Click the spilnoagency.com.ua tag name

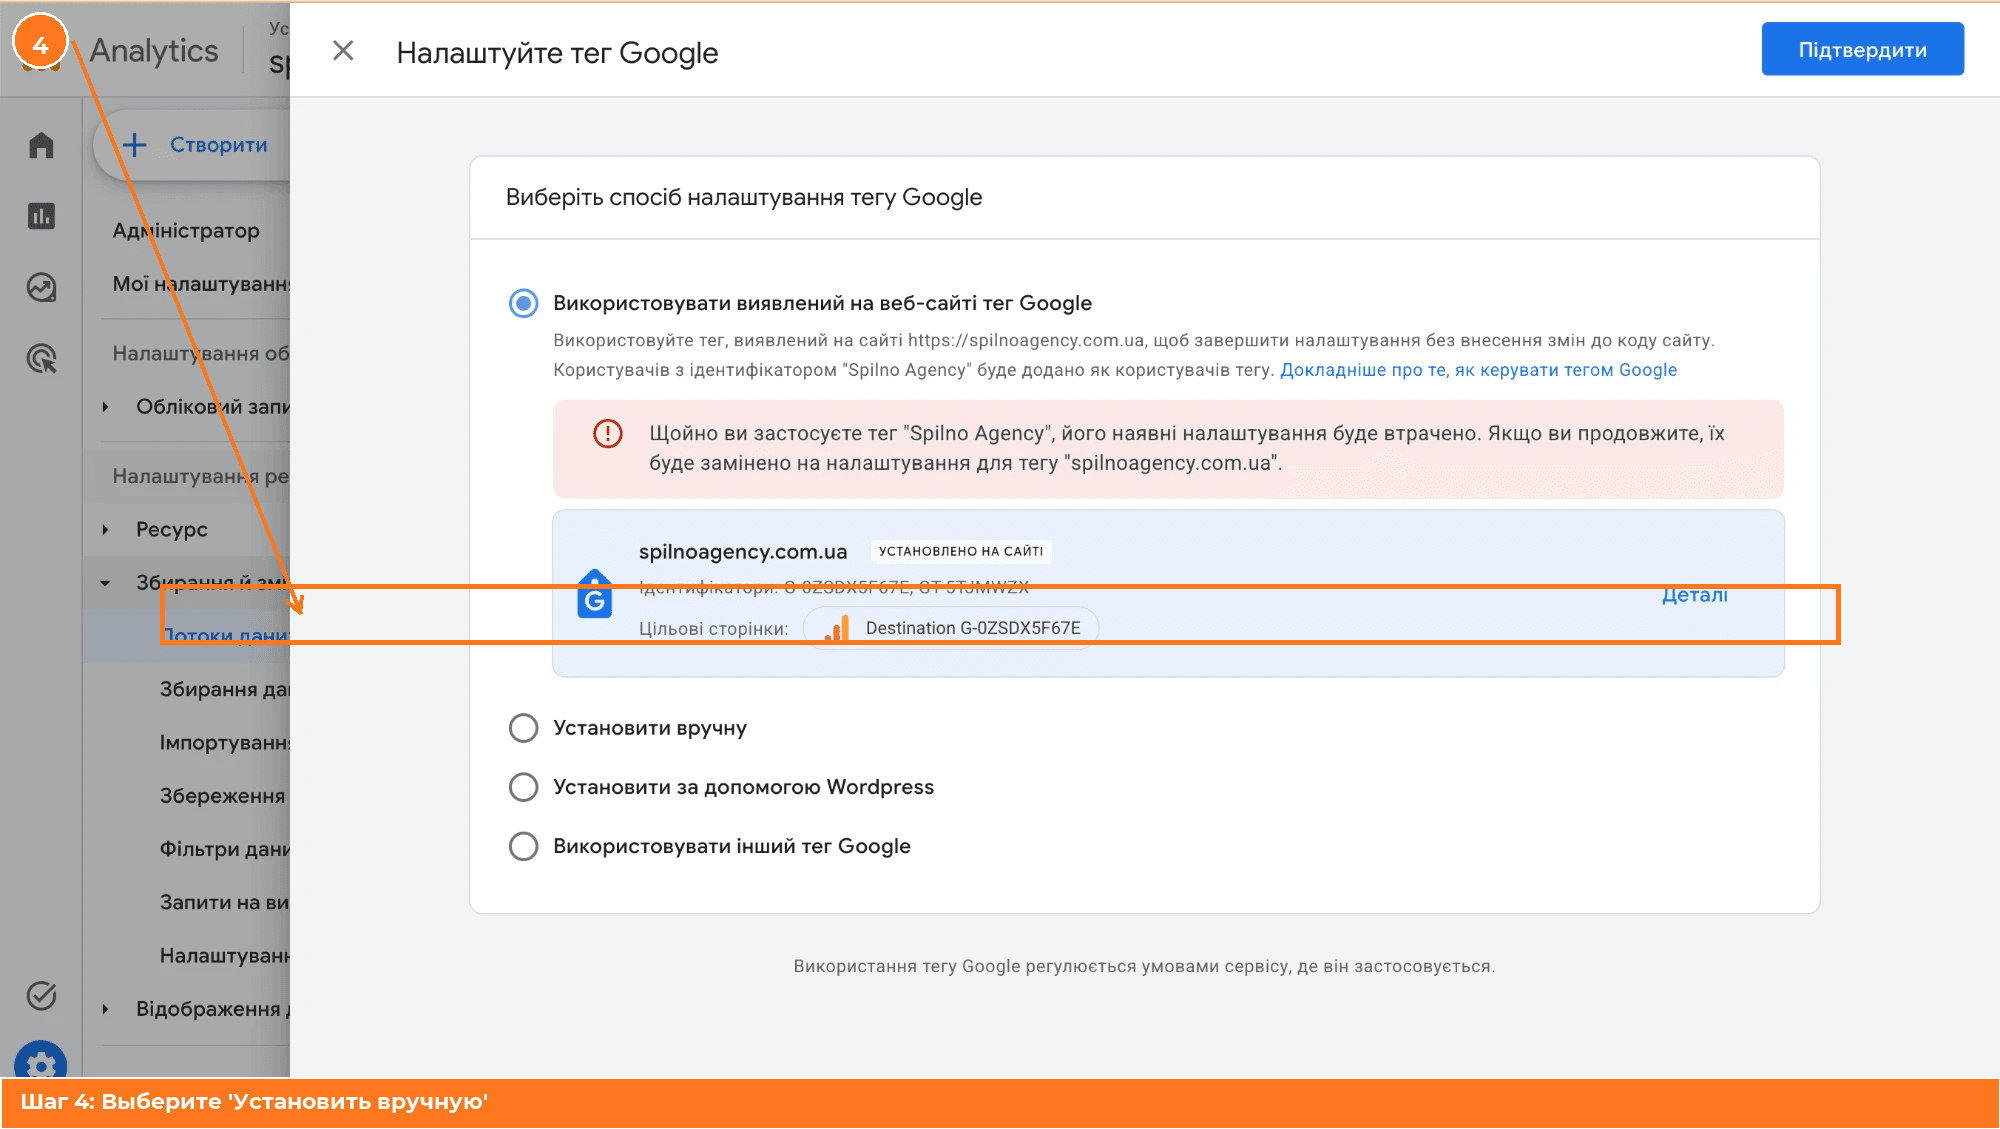point(743,552)
